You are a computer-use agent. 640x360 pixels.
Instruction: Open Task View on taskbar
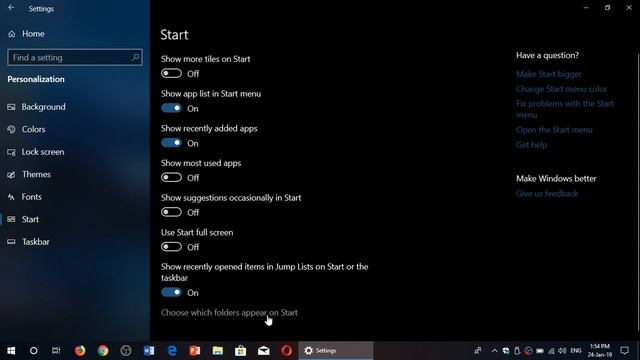tap(56, 351)
